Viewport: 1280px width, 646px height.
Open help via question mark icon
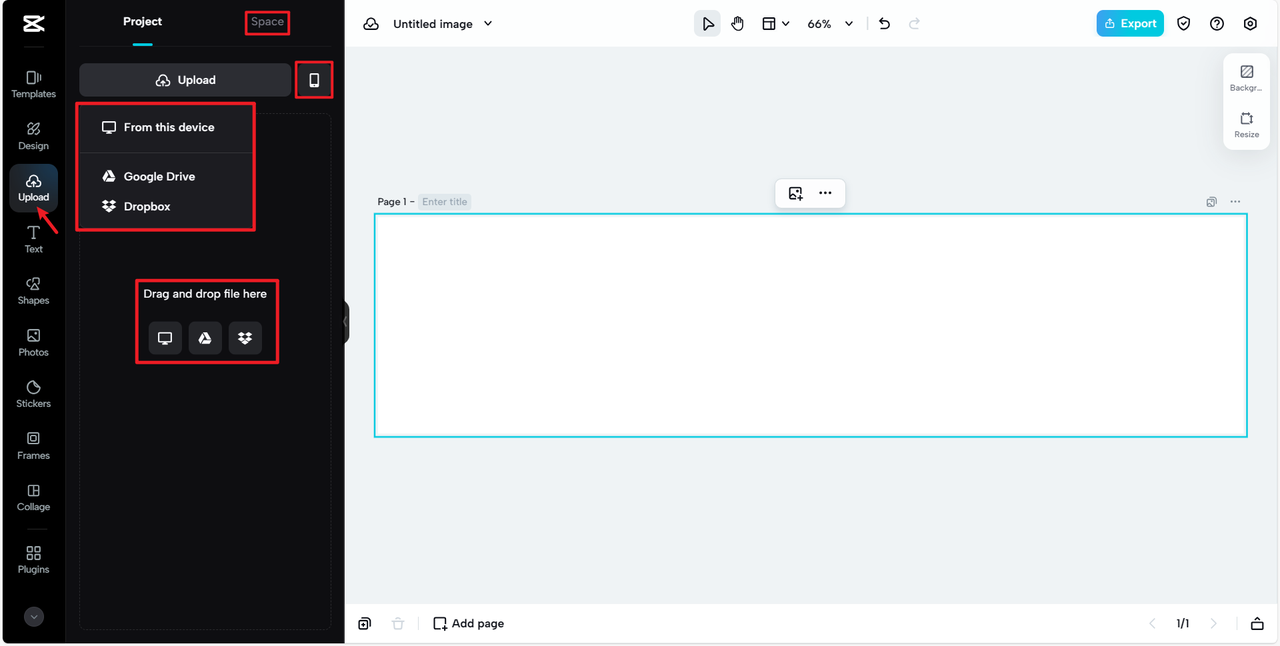[1217, 24]
